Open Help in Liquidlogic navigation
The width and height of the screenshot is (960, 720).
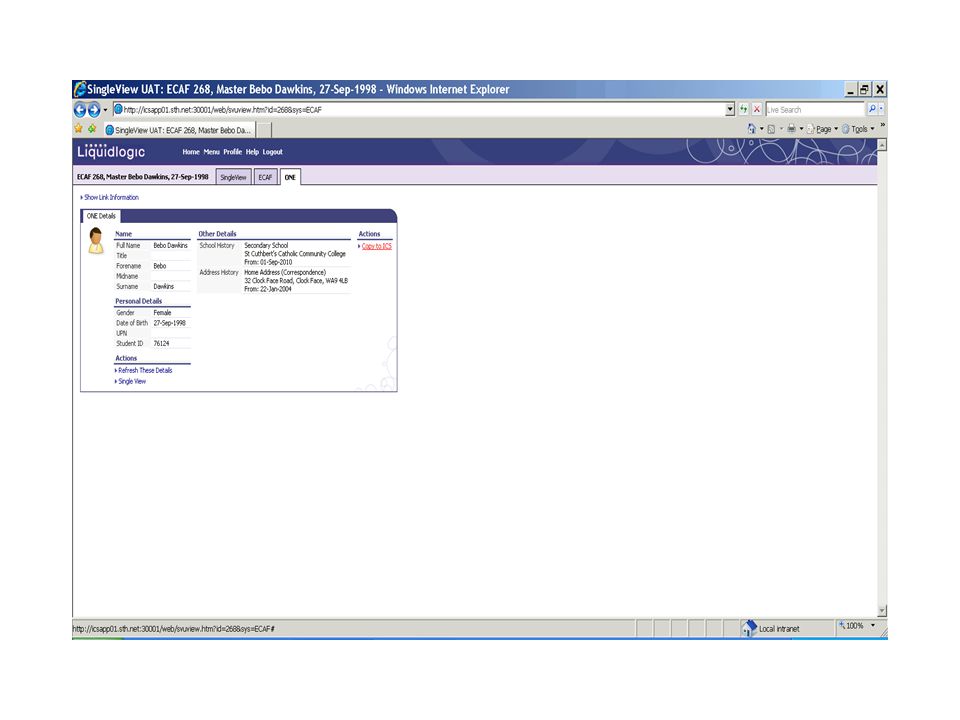(x=252, y=152)
